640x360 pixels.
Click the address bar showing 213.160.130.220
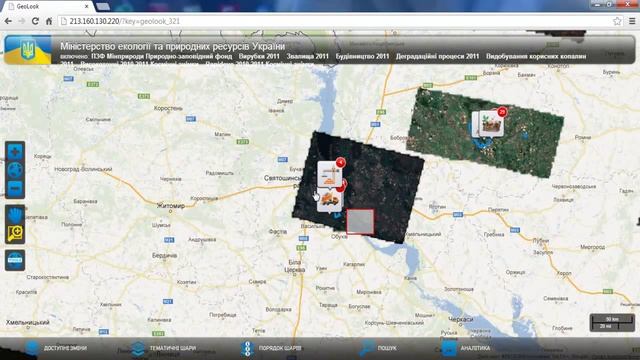point(335,21)
